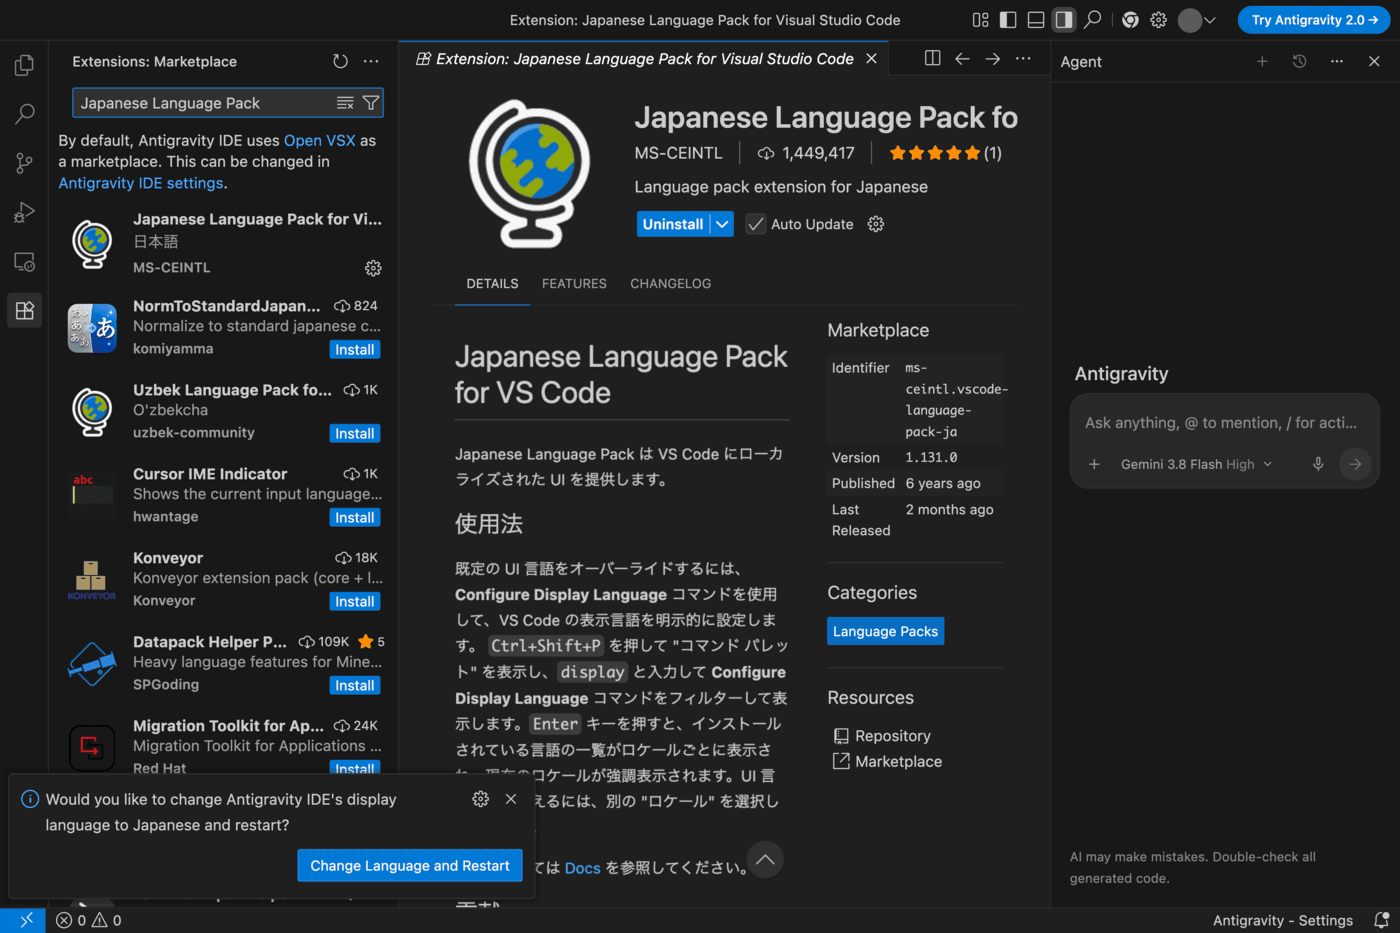
Task: Open Antigravity IDE settings link
Action: click(141, 183)
